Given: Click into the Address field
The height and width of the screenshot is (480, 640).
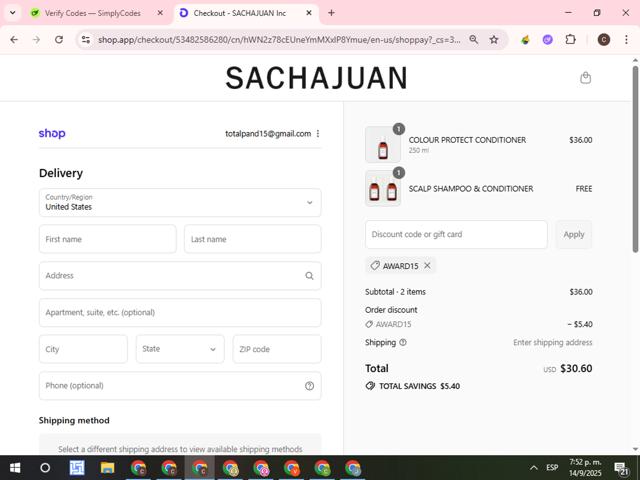Looking at the screenshot, I should pyautogui.click(x=180, y=276).
